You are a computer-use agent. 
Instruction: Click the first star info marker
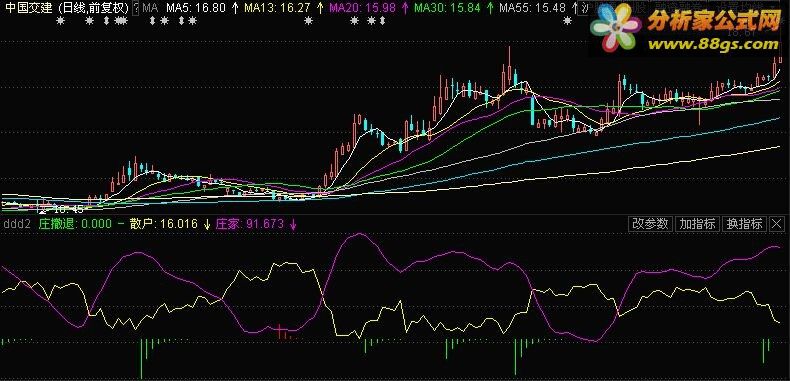point(60,21)
